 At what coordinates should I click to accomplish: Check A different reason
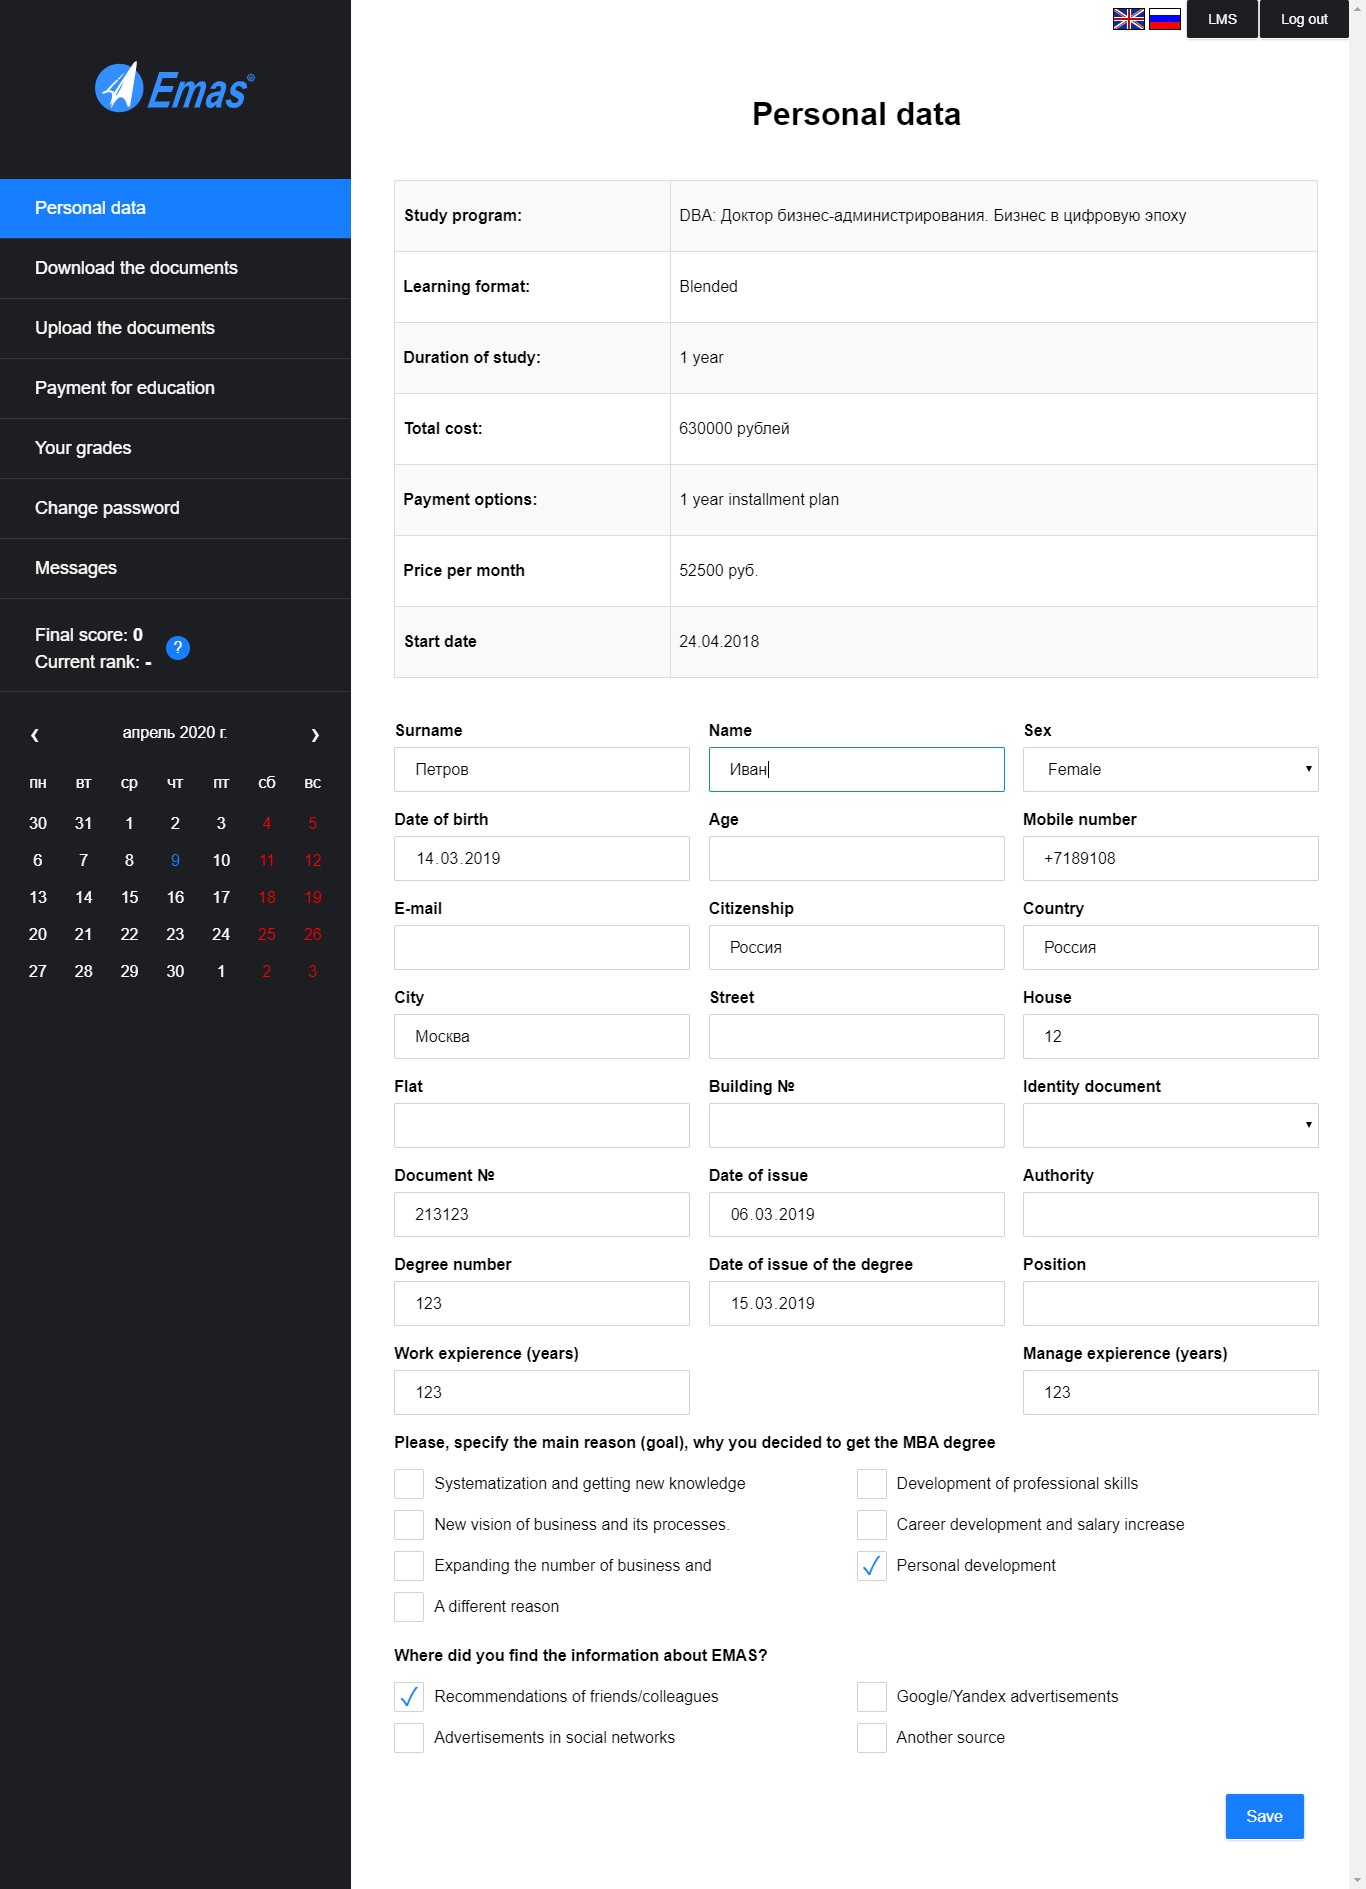(x=409, y=1607)
